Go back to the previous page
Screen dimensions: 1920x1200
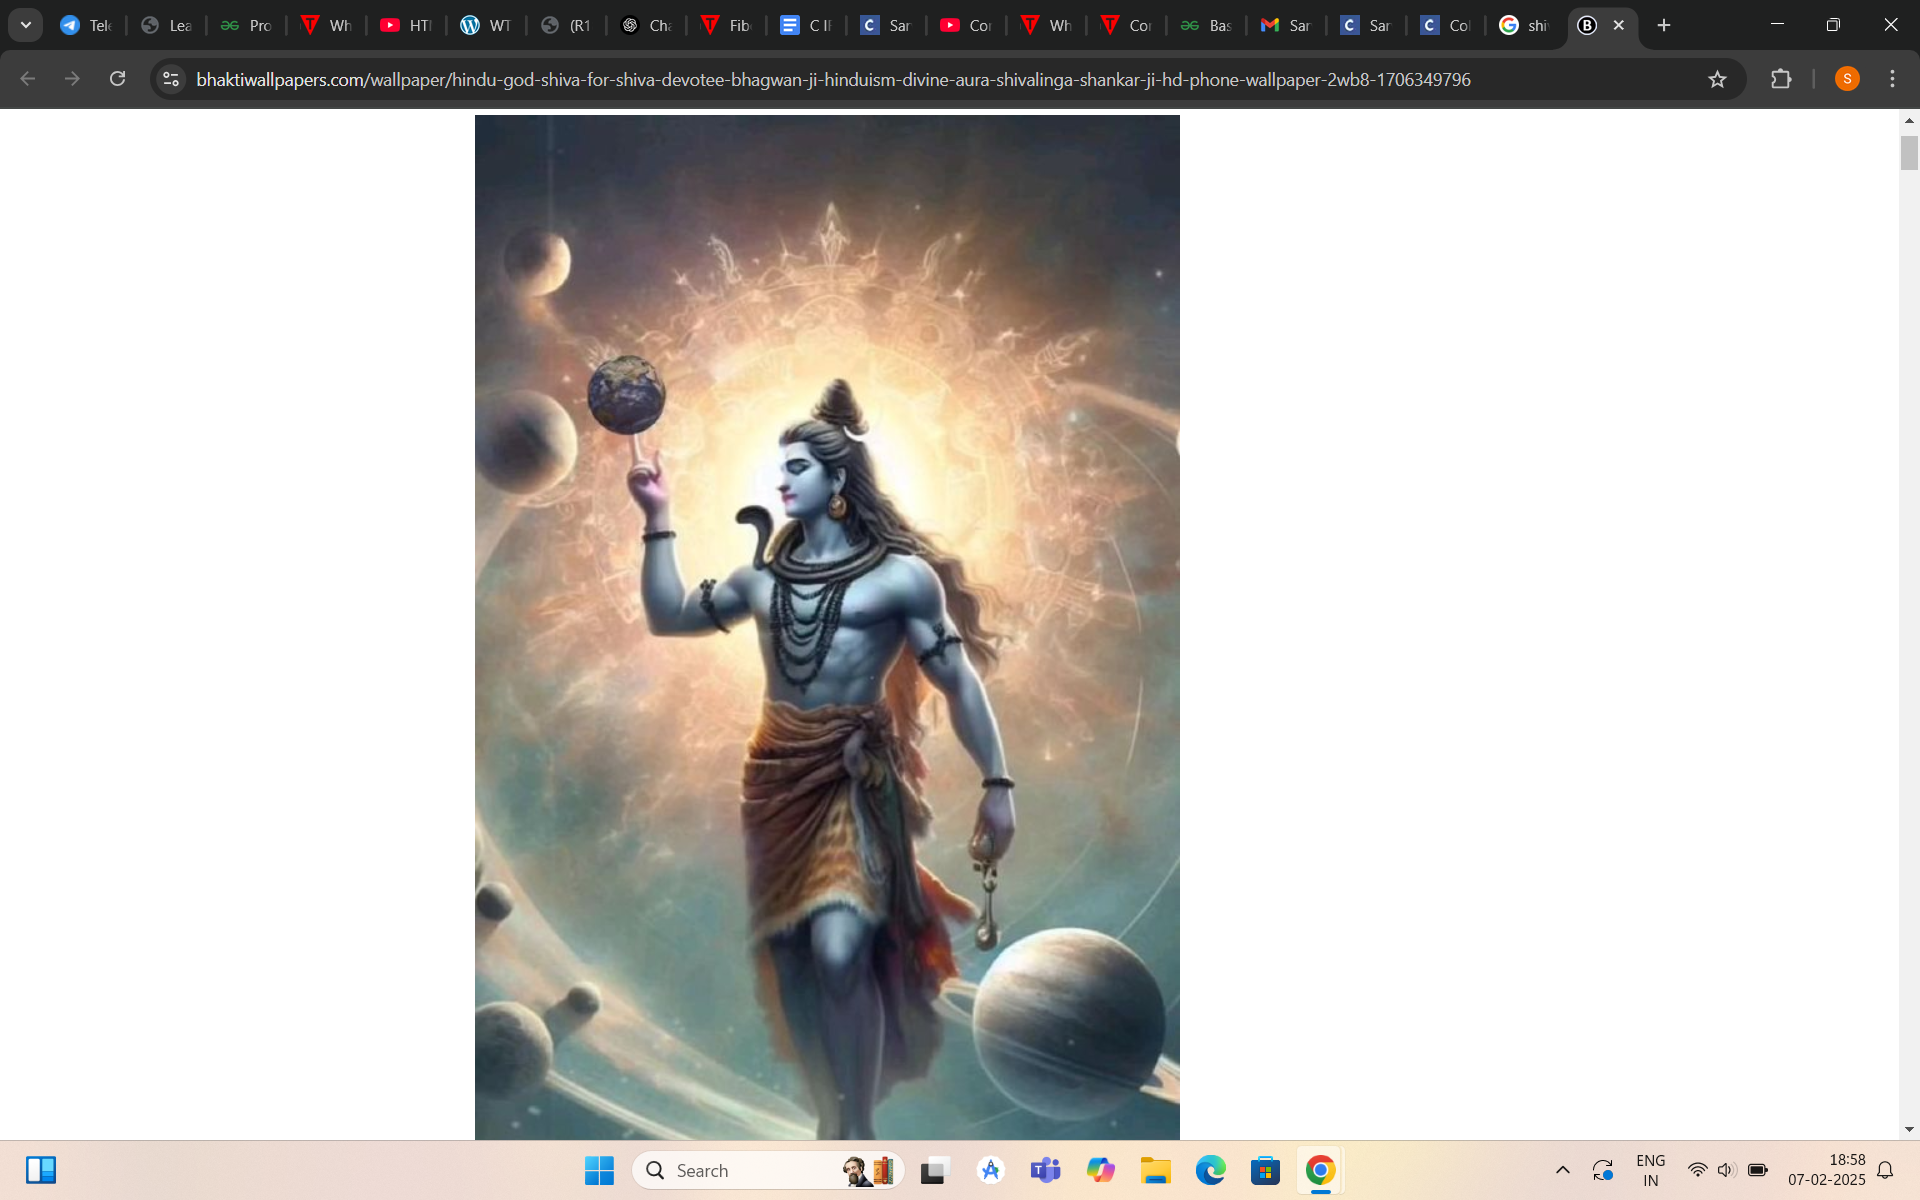click(28, 79)
